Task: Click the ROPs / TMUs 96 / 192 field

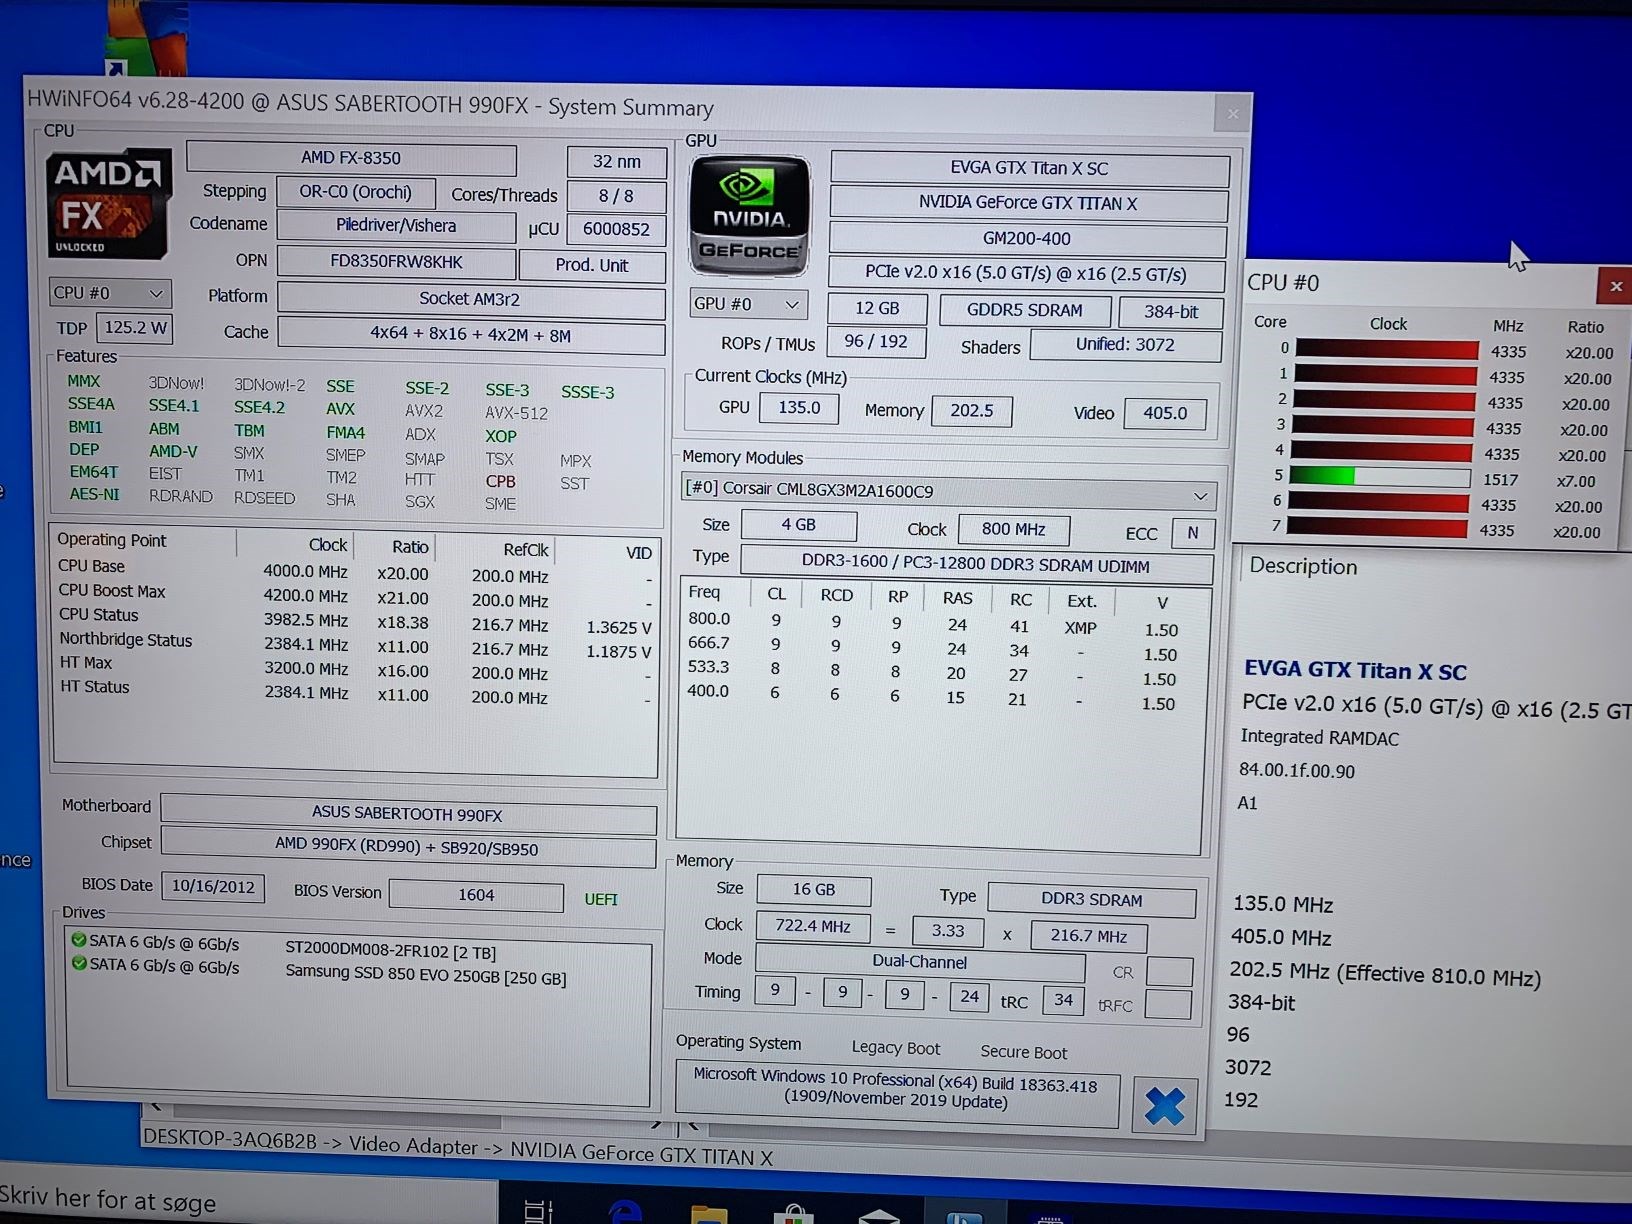Action: (x=876, y=342)
